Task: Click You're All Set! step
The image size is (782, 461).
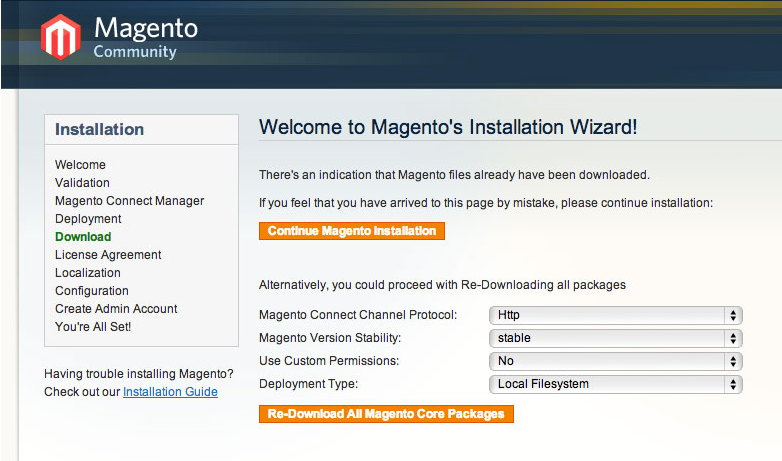Action: [x=93, y=327]
